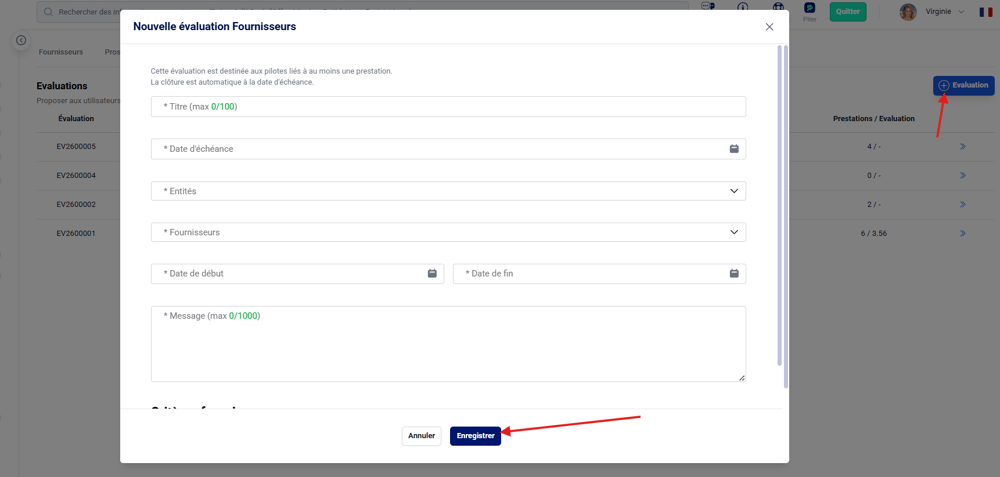This screenshot has height=477, width=1000.
Task: Focus the Titre input field
Action: [448, 107]
